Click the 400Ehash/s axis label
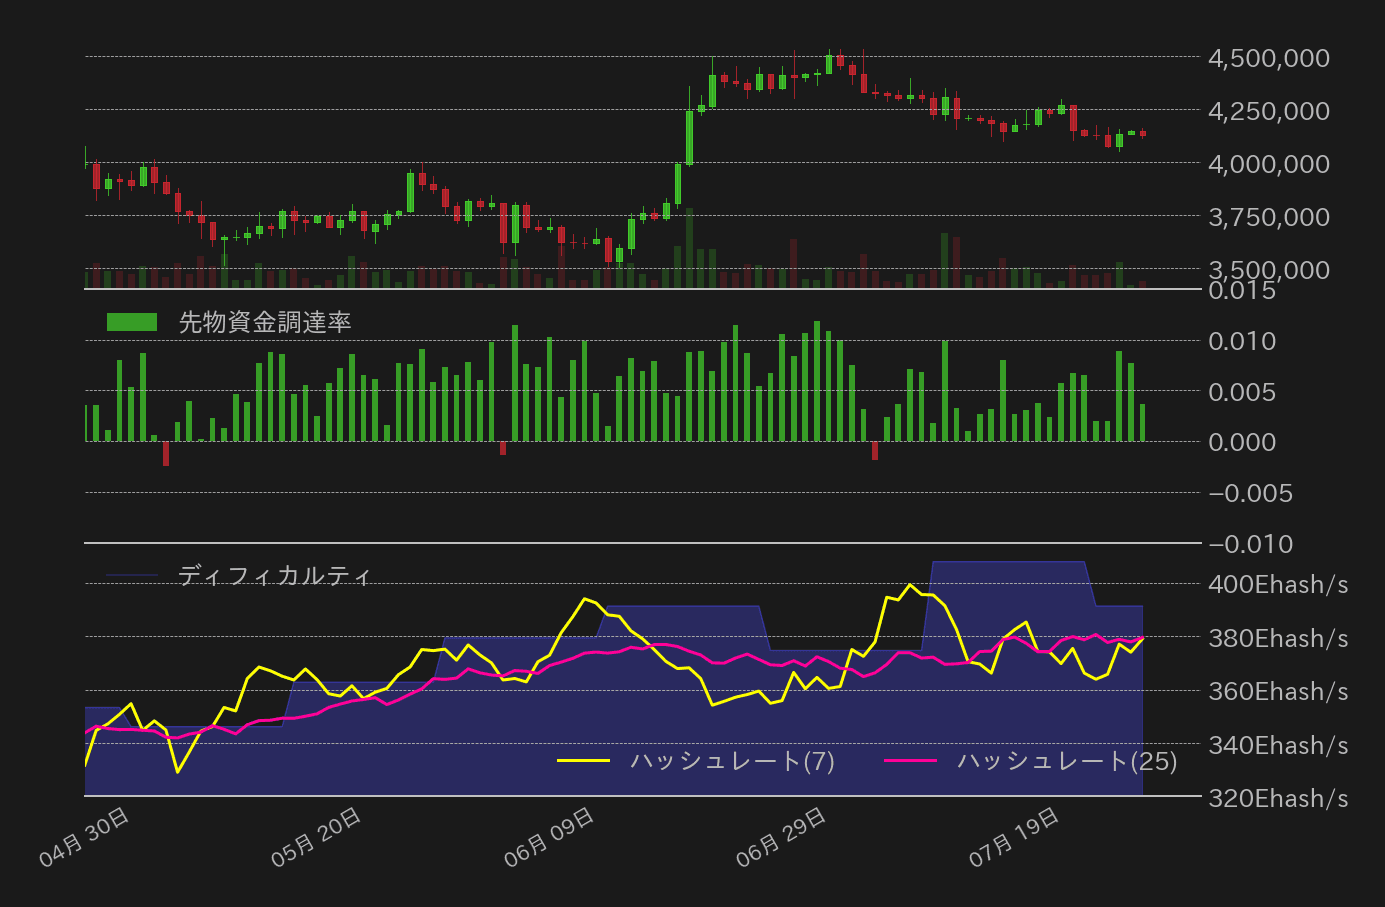This screenshot has width=1385, height=907. [1277, 584]
